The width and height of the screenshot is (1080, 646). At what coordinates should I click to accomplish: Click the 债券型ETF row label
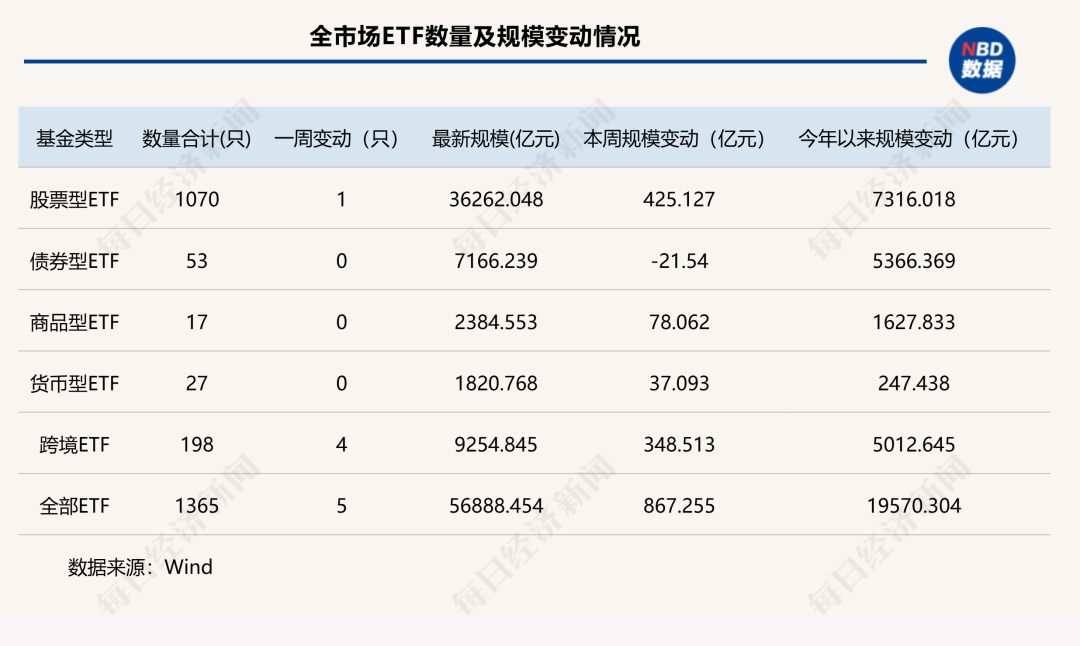tap(75, 262)
